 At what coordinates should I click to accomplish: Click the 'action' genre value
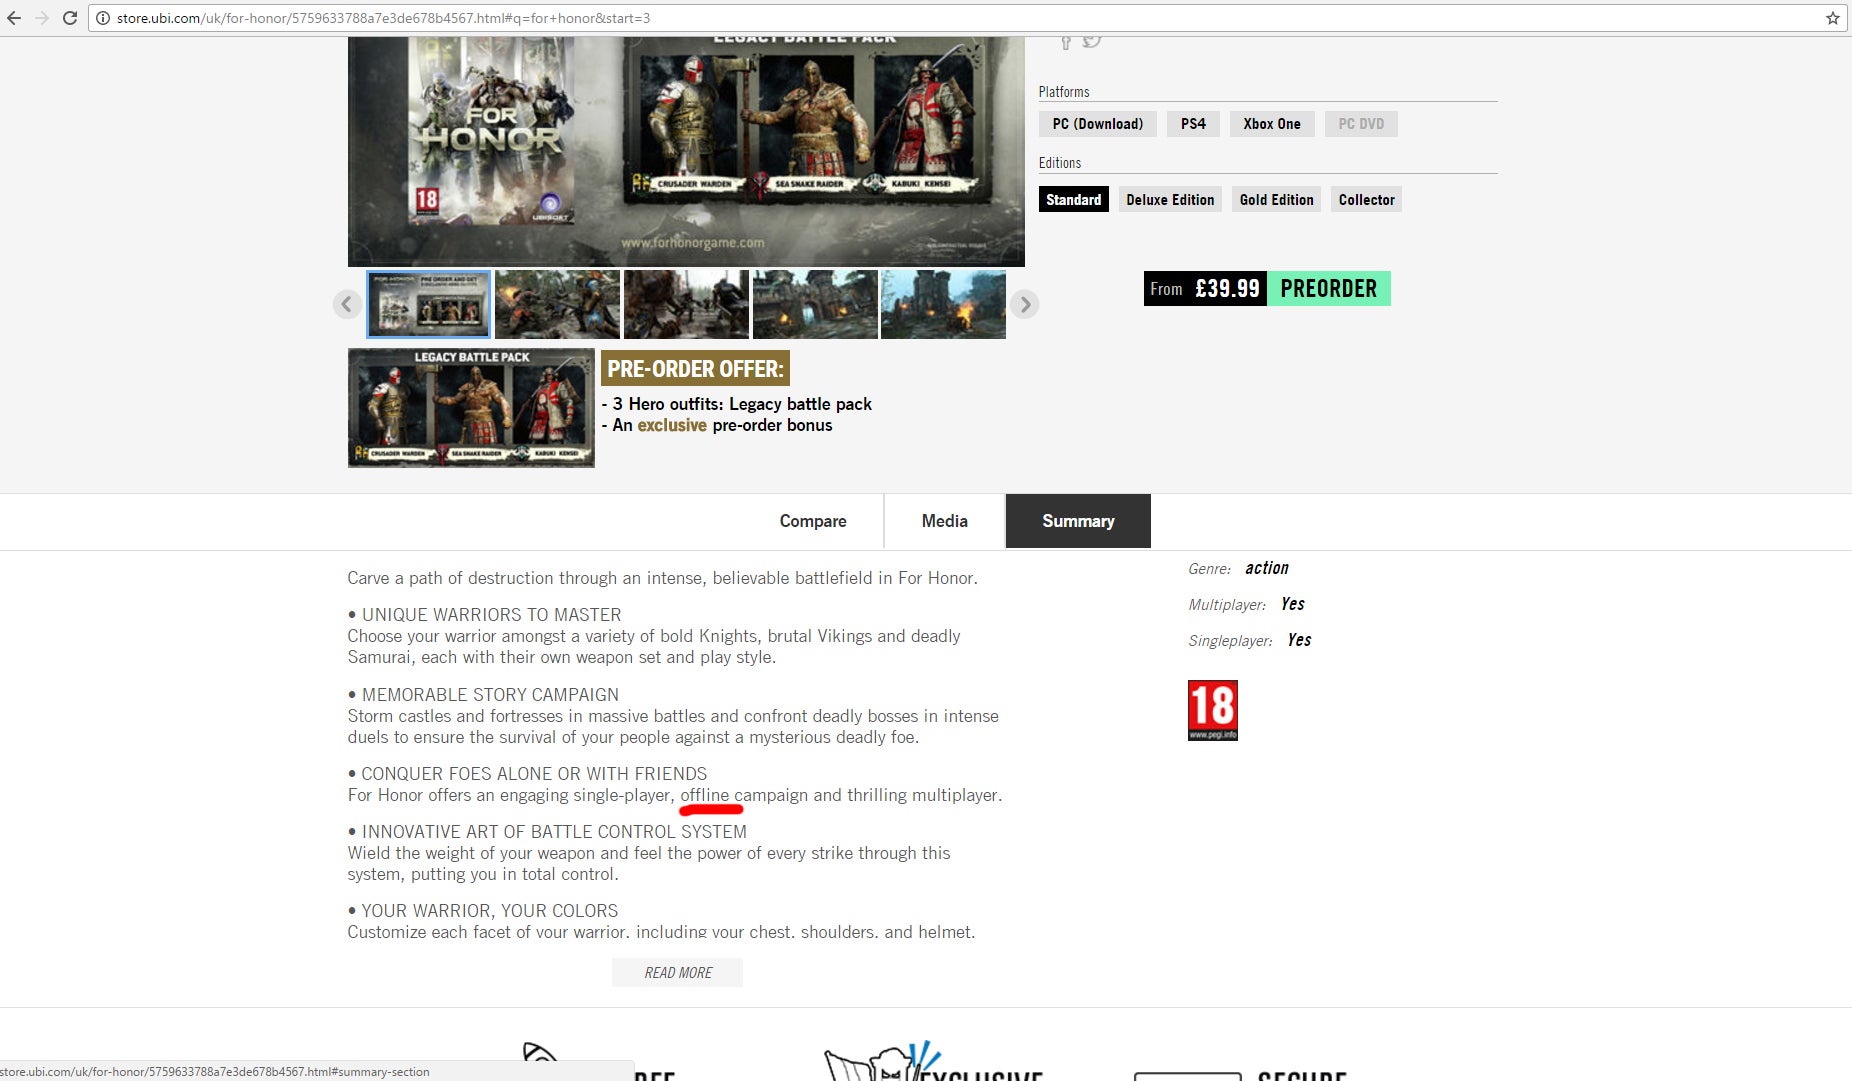click(1267, 568)
